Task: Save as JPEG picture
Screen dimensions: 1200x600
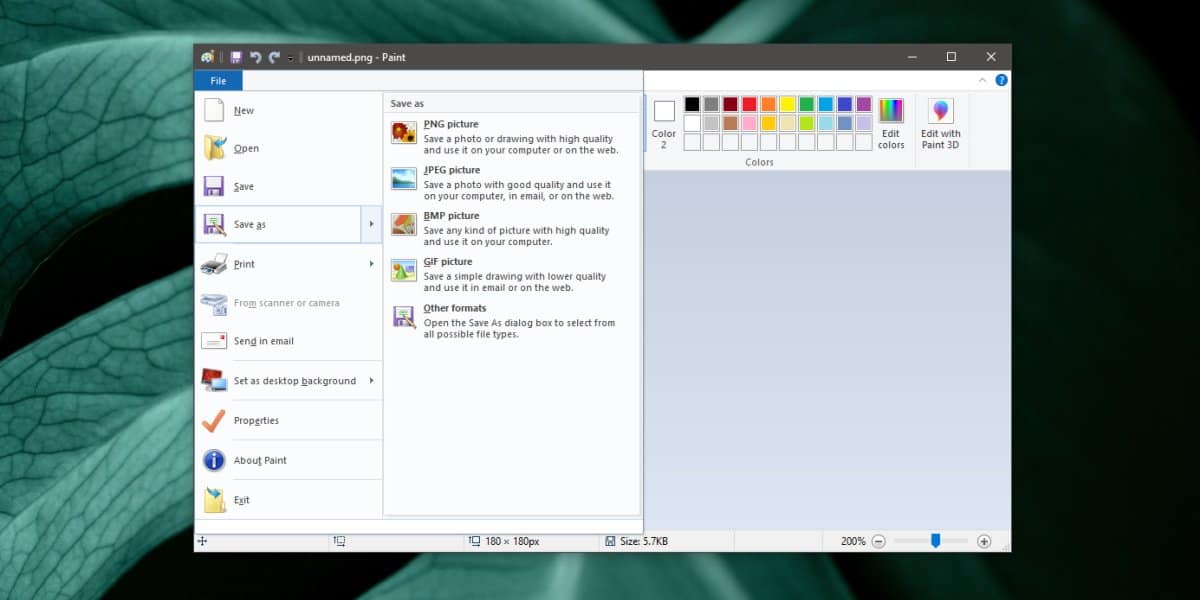Action: [512, 182]
